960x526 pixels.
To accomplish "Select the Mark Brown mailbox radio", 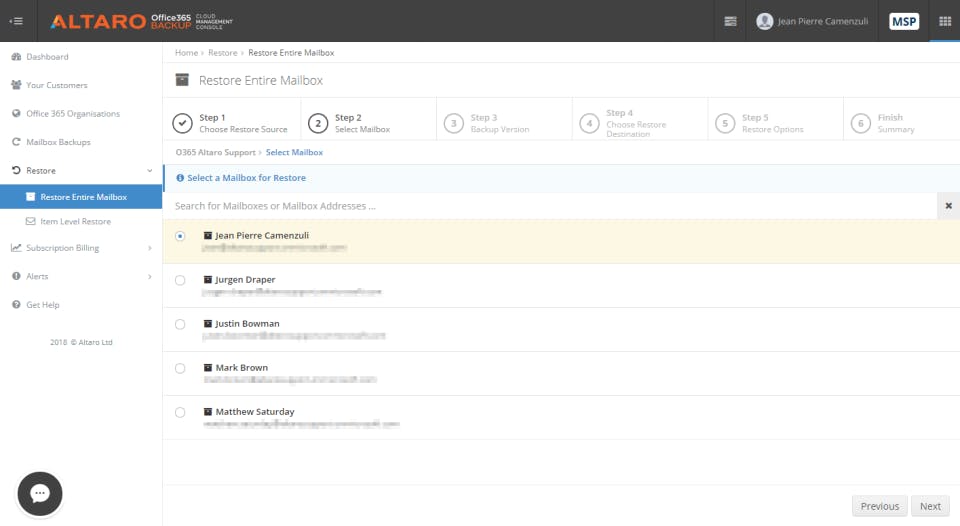I will 180,368.
